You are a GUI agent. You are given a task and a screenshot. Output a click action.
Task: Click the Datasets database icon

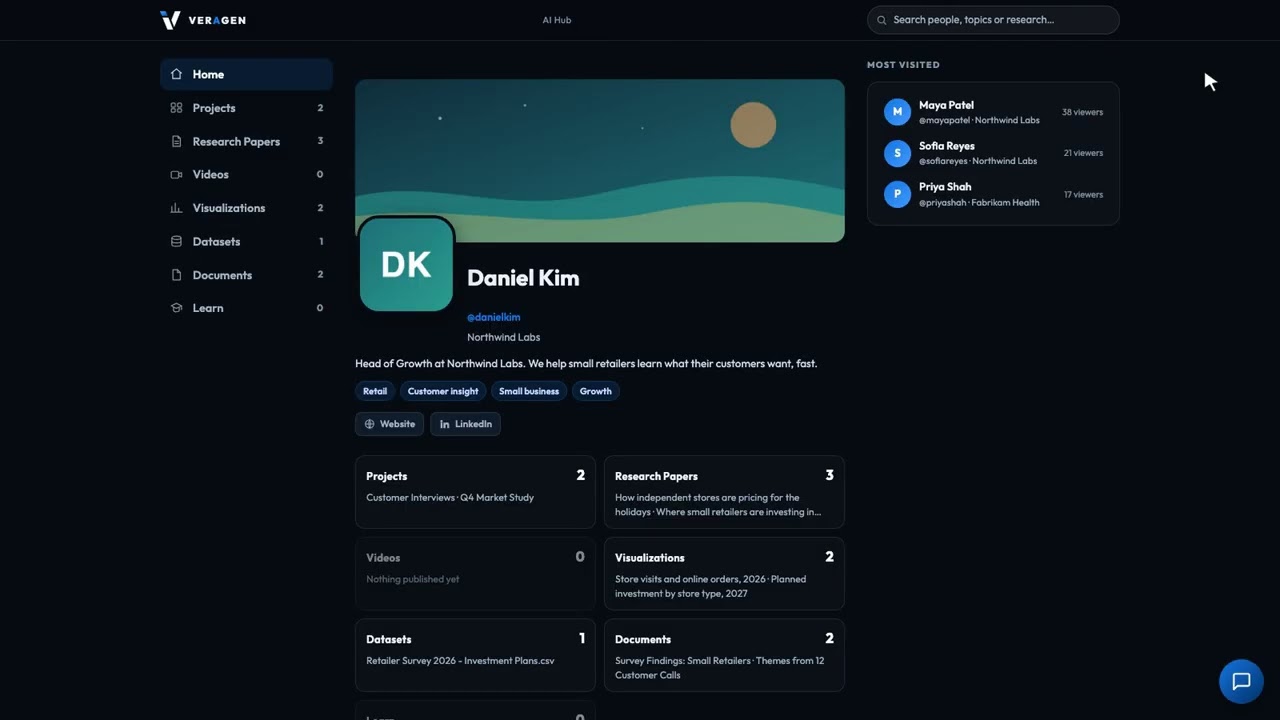tap(176, 241)
